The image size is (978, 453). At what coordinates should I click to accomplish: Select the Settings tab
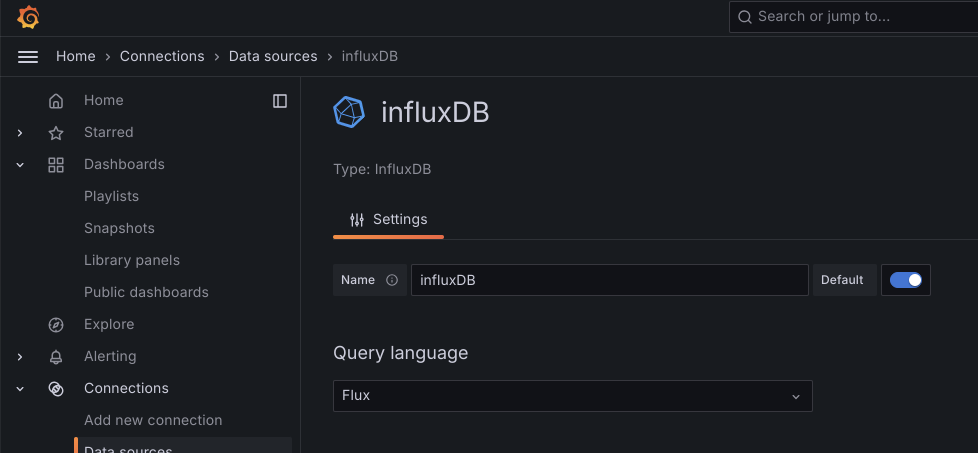(388, 220)
